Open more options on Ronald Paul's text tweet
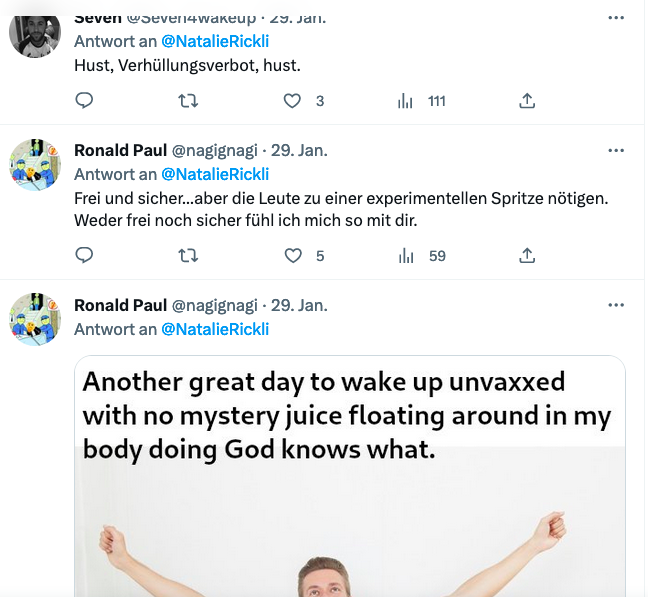This screenshot has height=597, width=648. pyautogui.click(x=616, y=150)
